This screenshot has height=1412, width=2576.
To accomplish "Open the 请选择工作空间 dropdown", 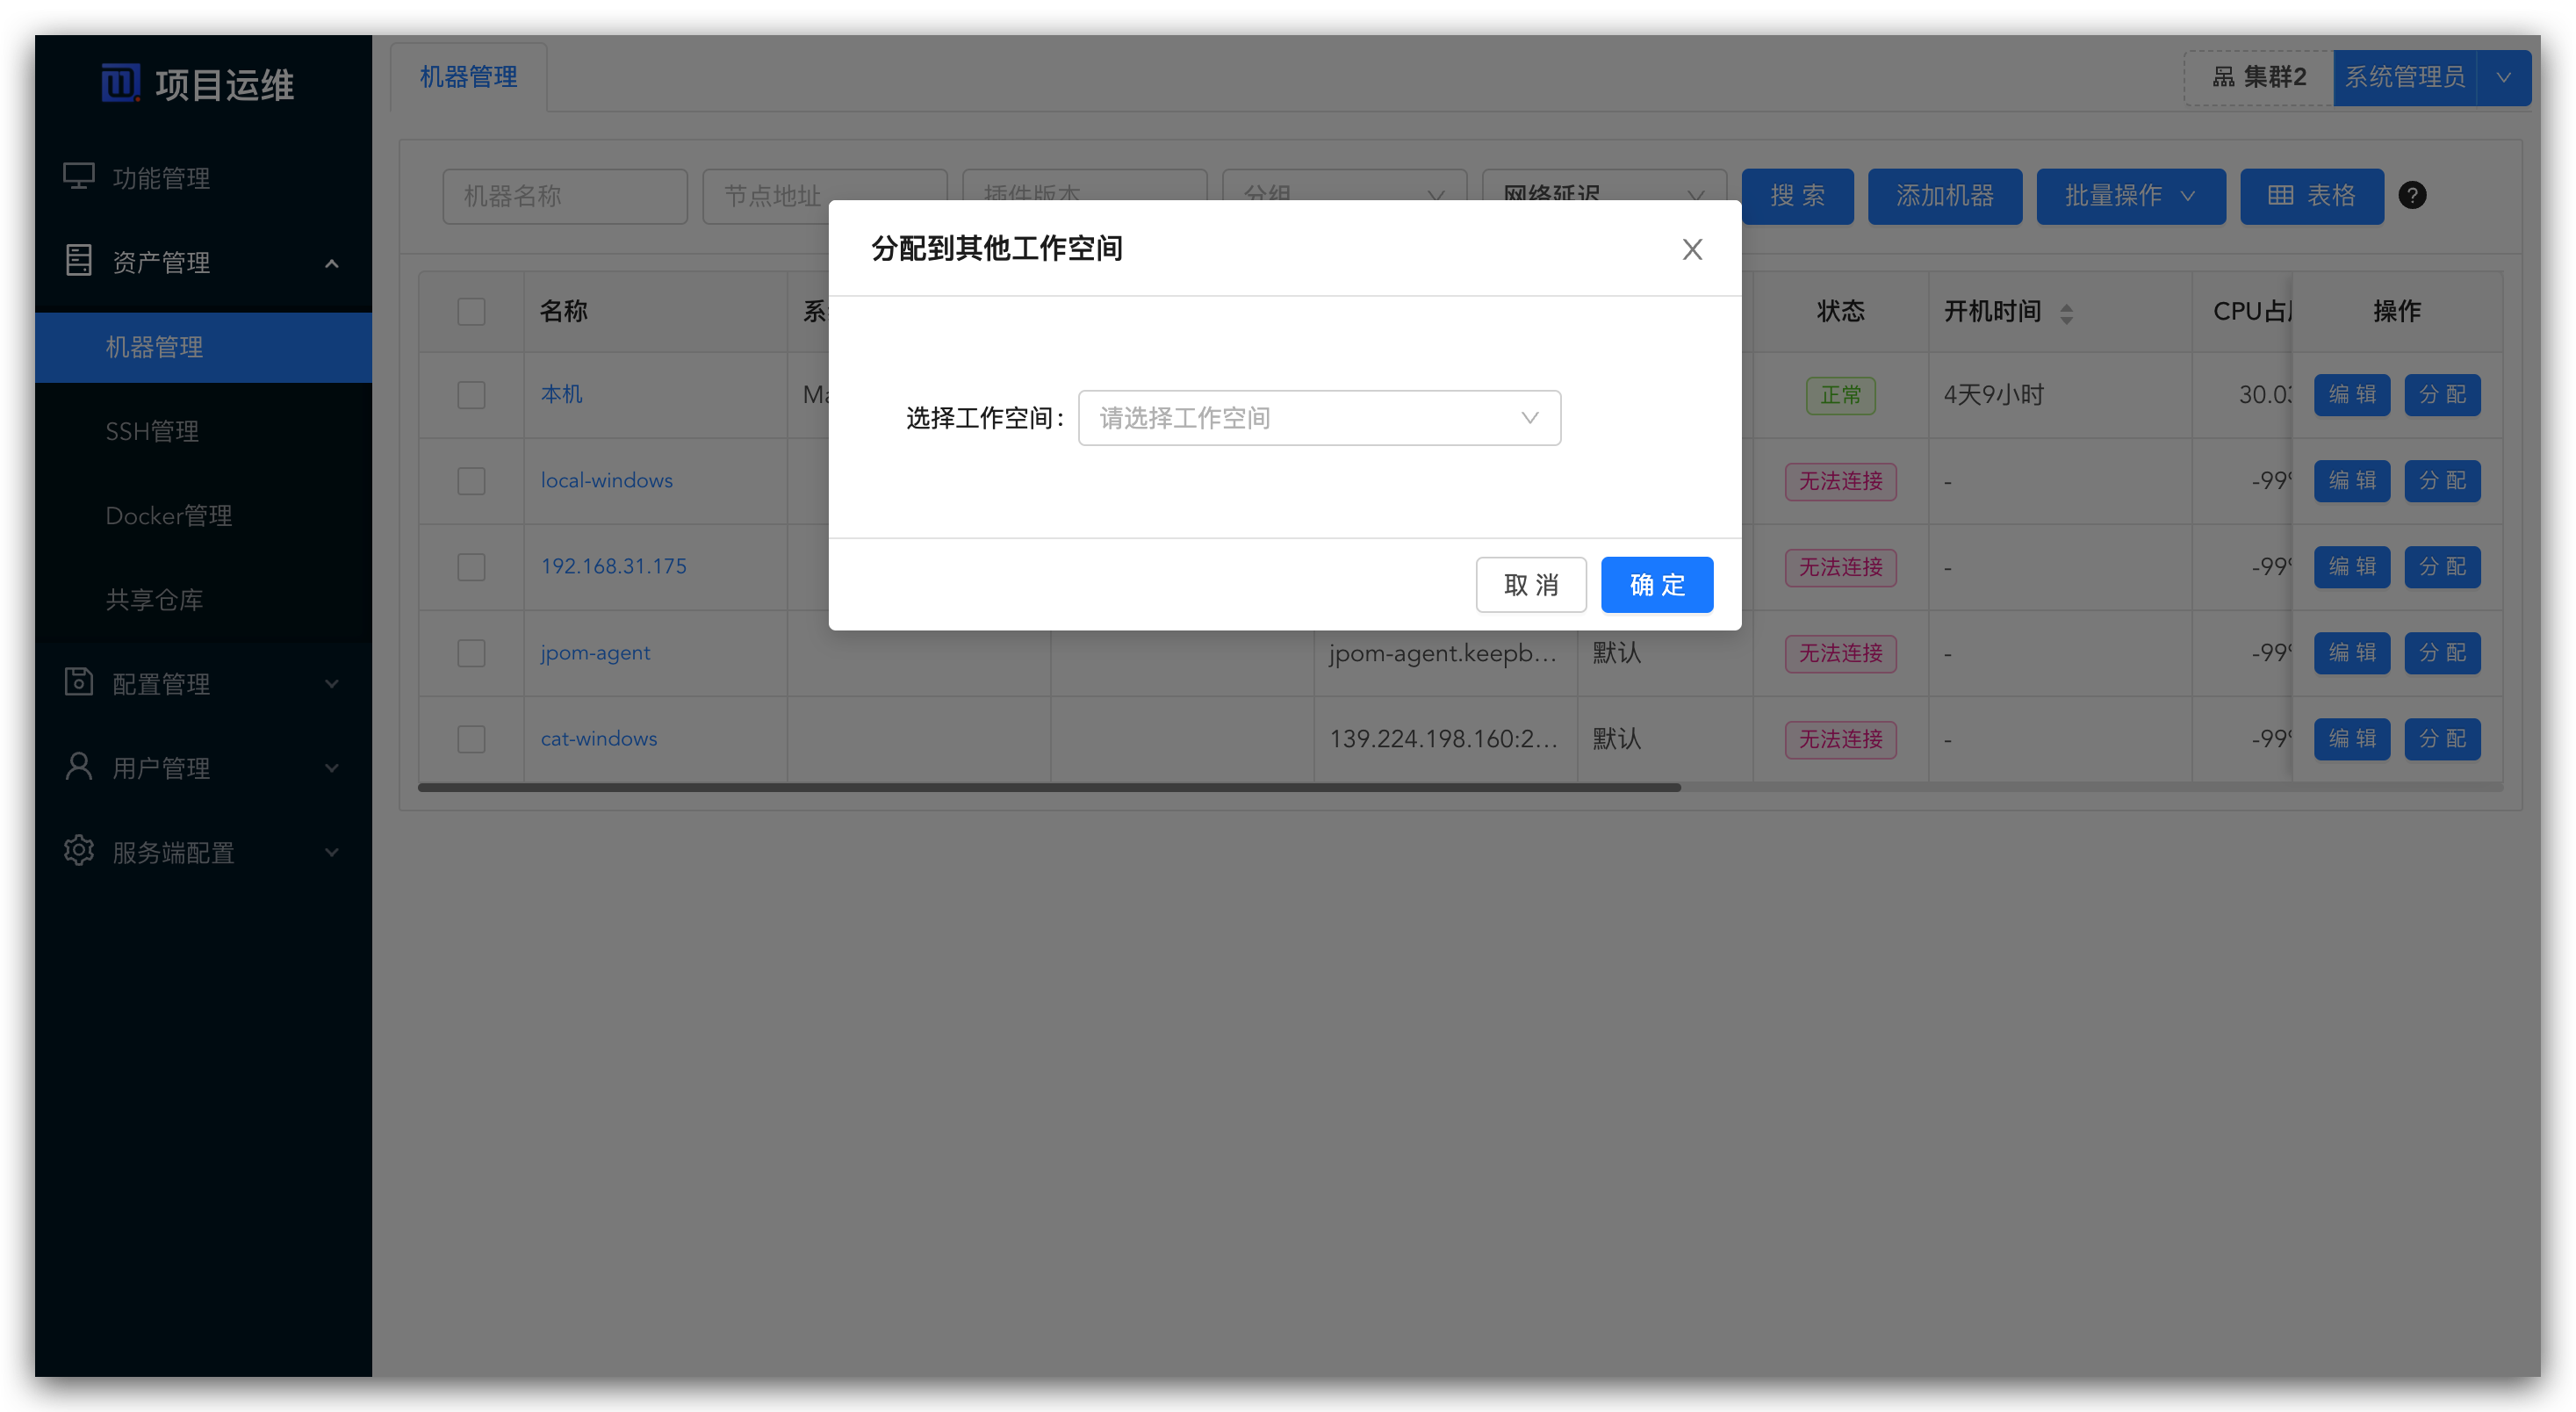I will pos(1318,418).
